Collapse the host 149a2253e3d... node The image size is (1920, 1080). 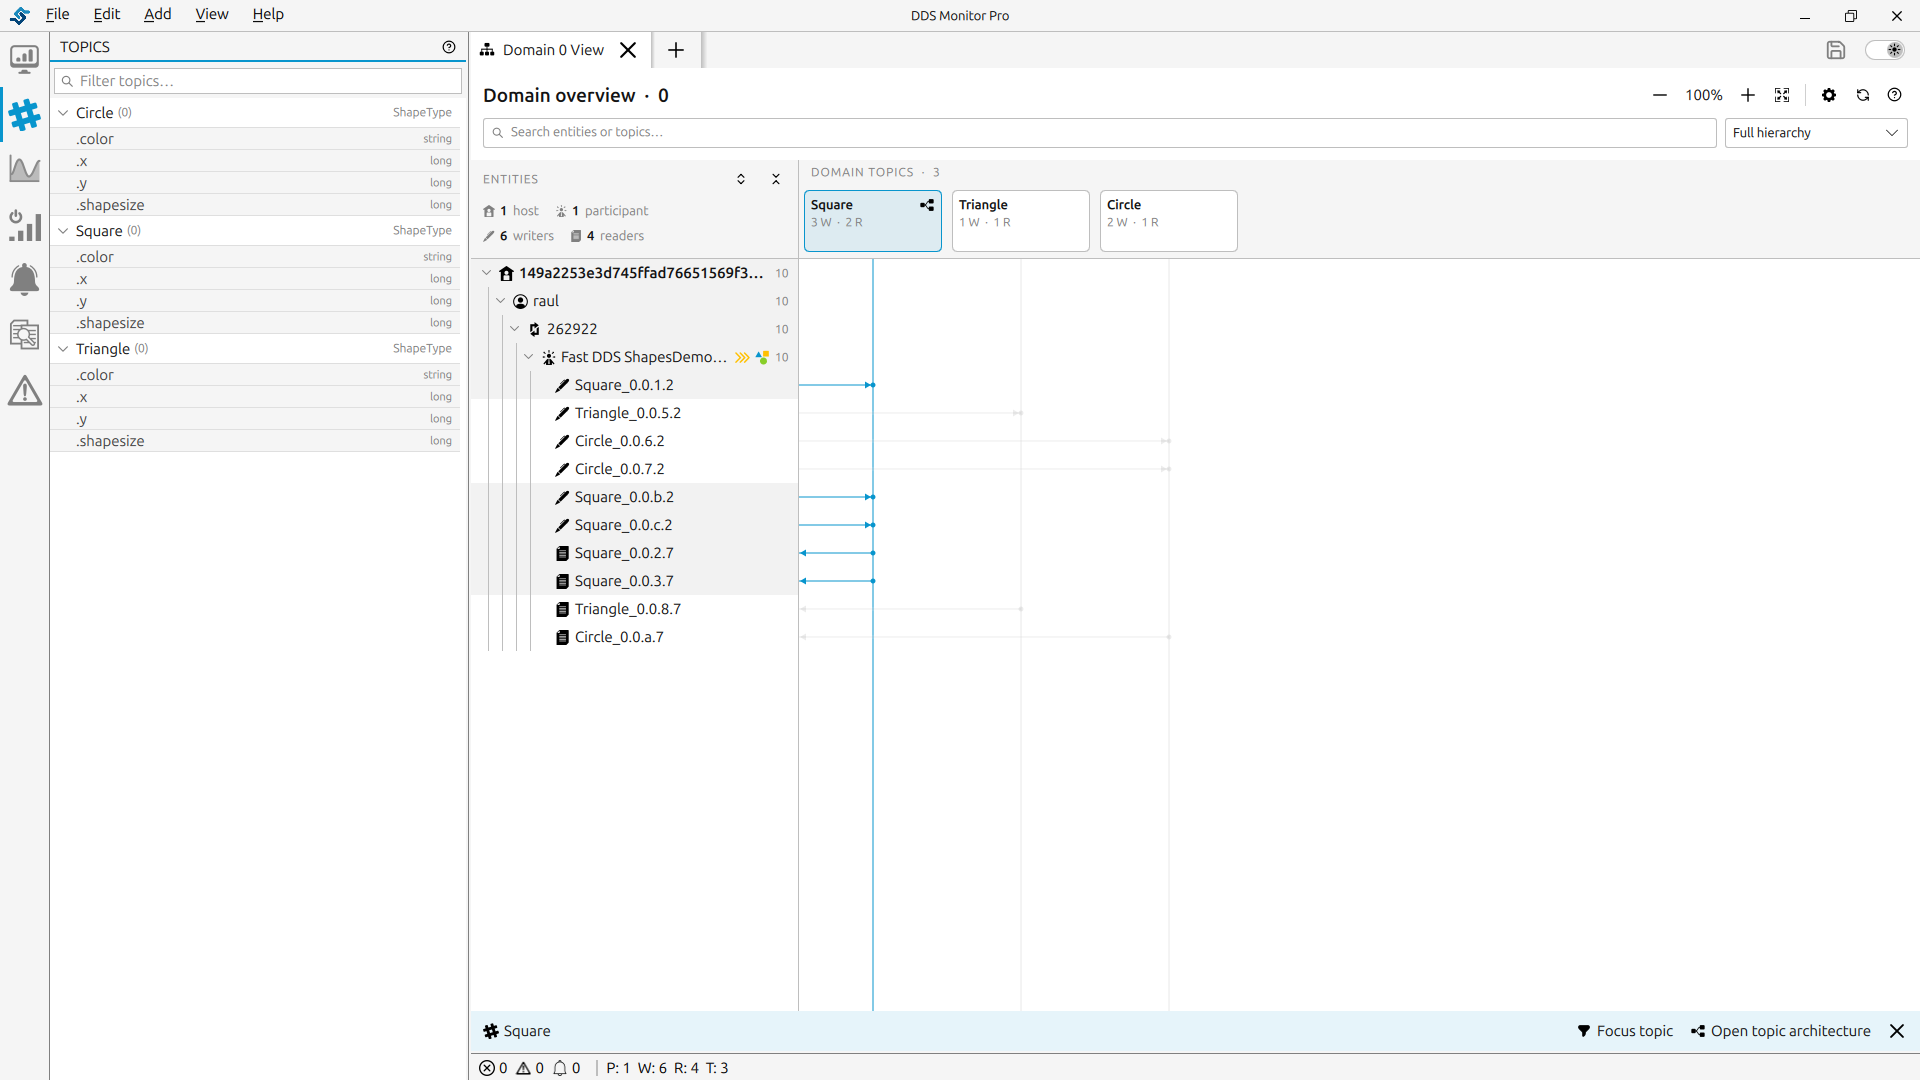tap(487, 273)
